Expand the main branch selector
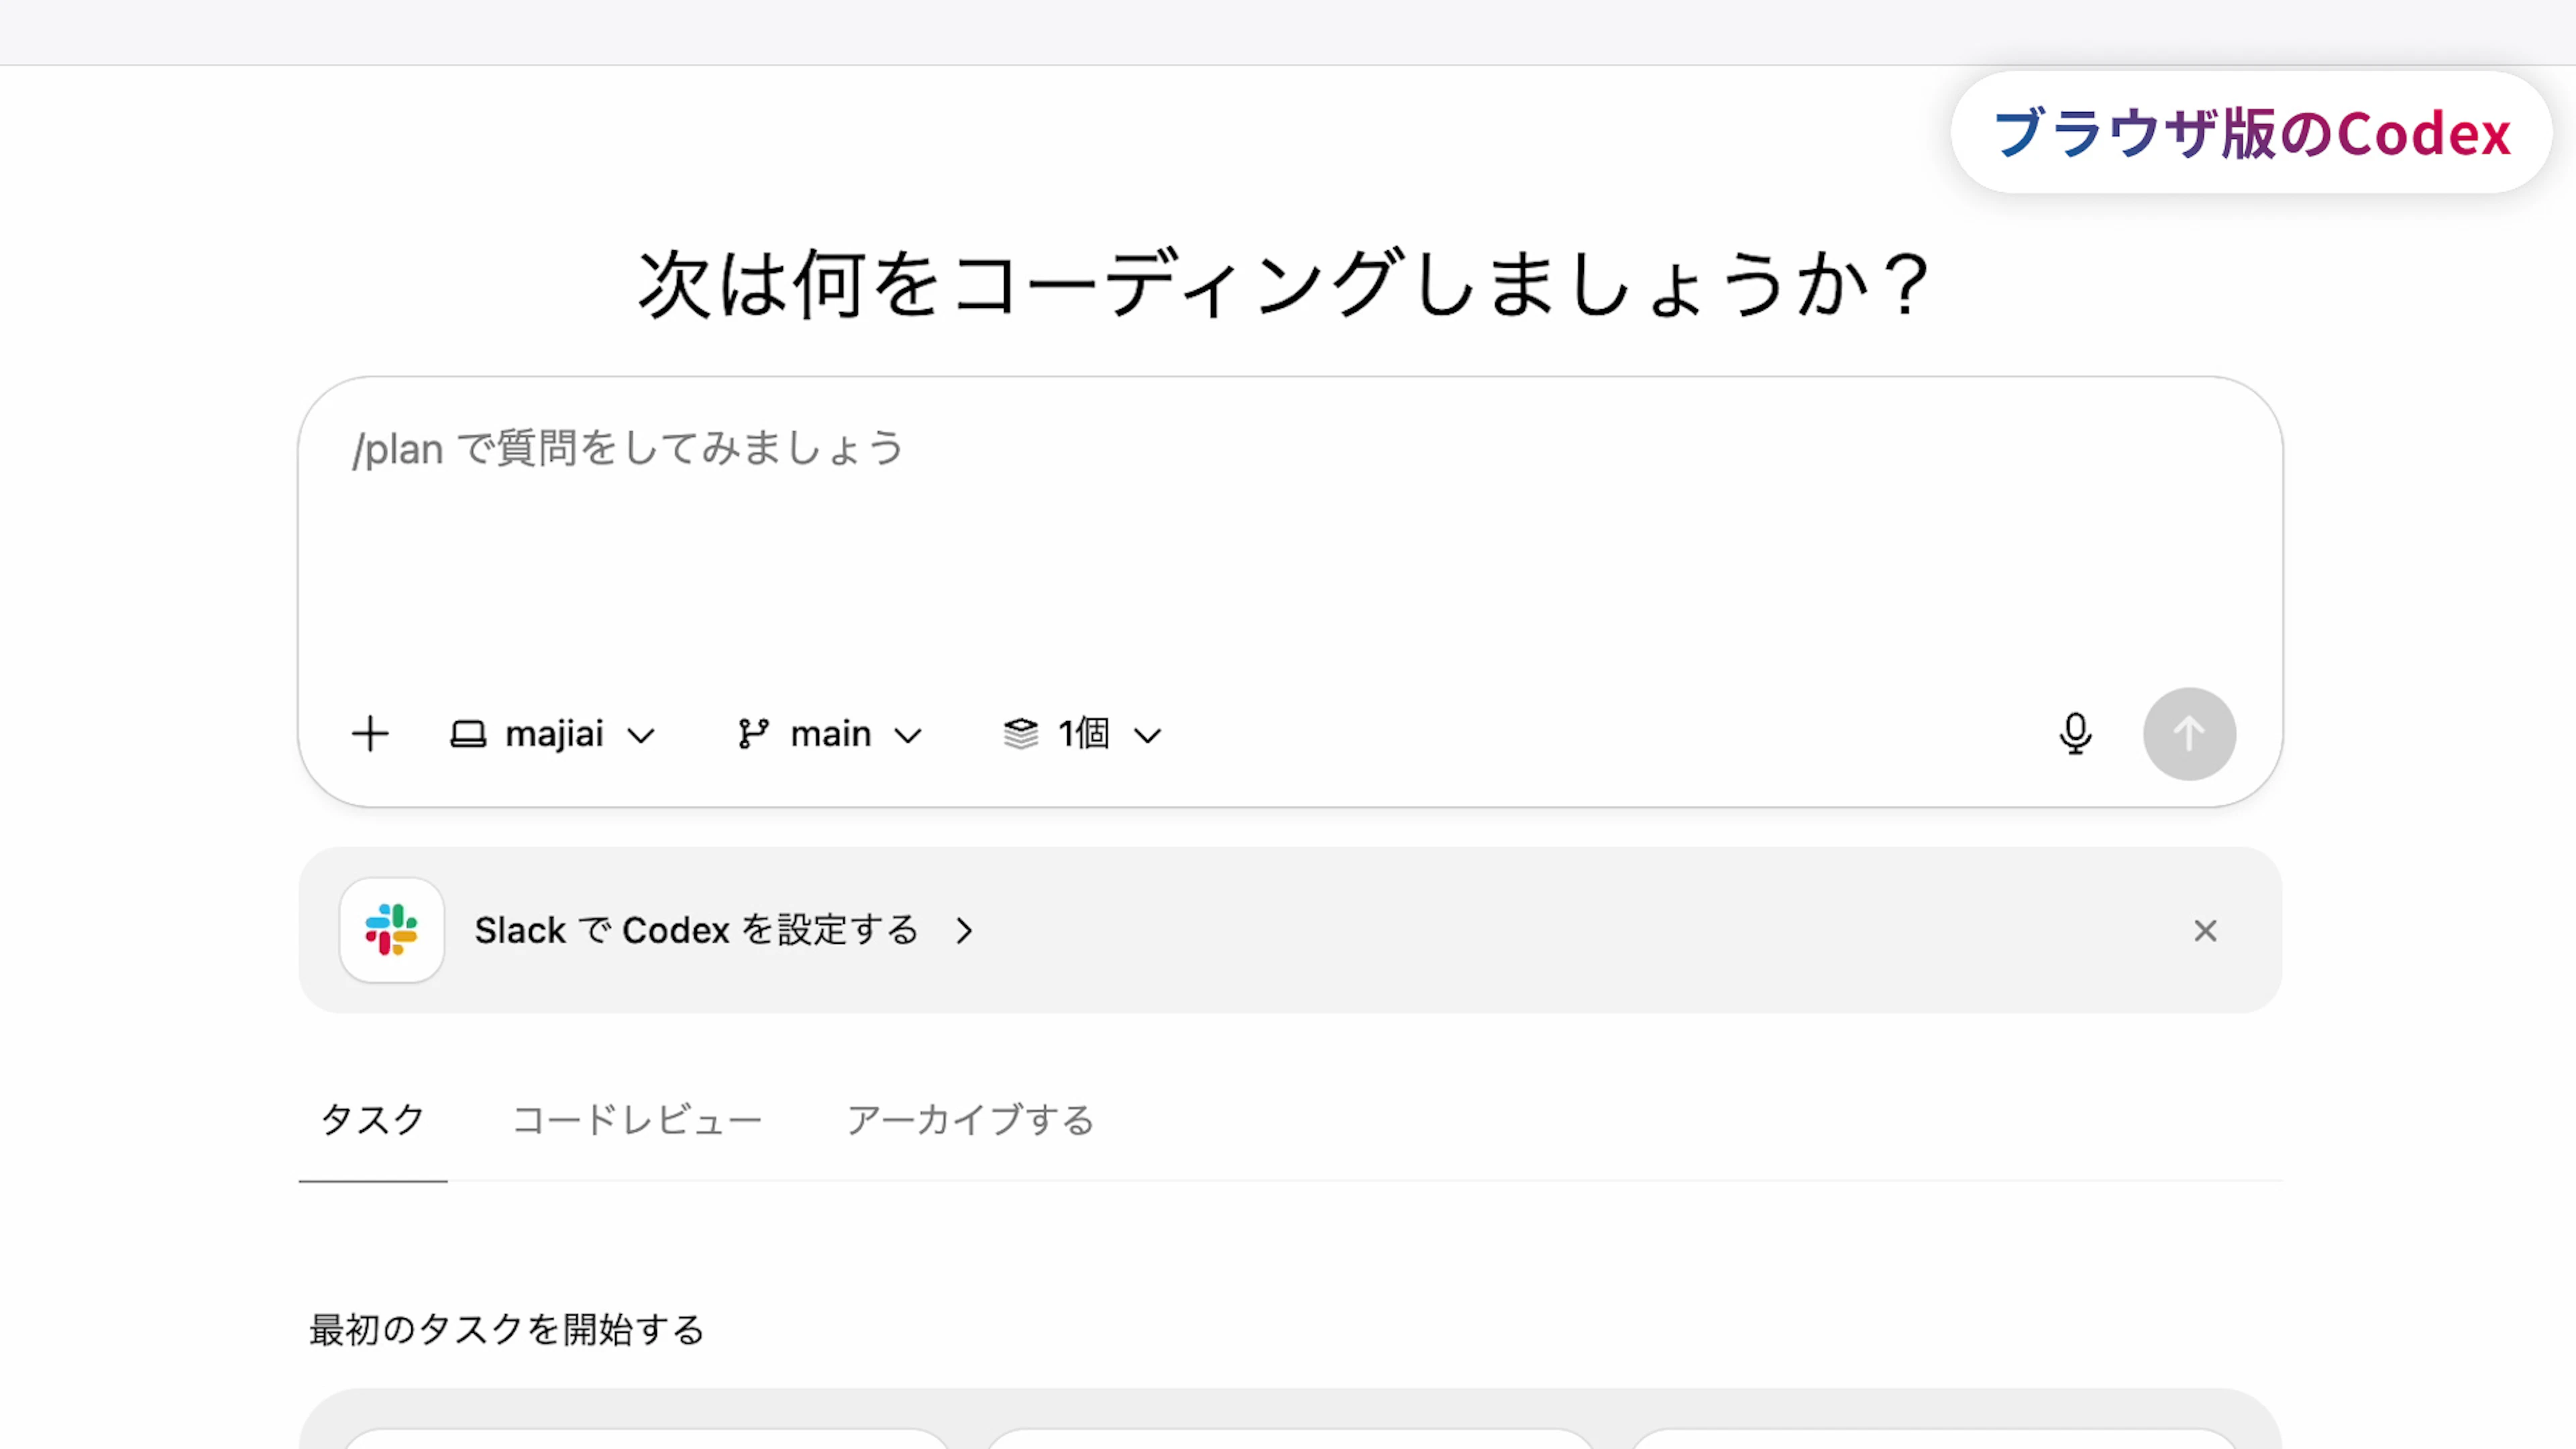 coord(853,734)
